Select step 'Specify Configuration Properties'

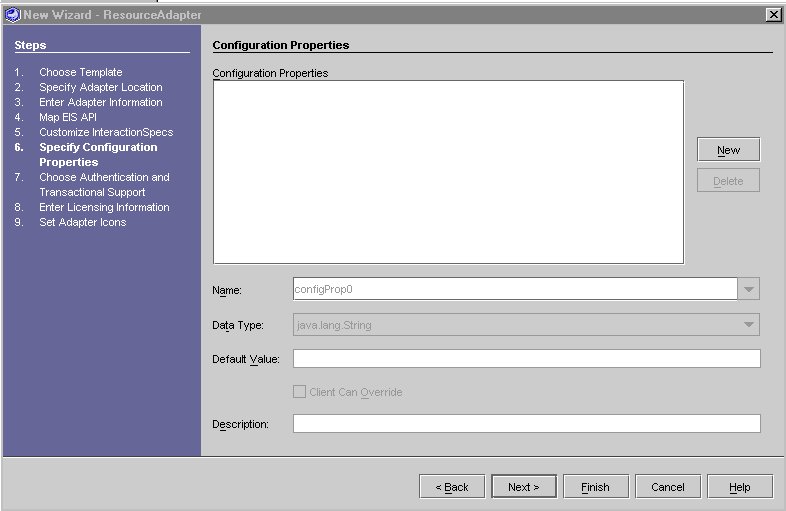click(x=98, y=154)
